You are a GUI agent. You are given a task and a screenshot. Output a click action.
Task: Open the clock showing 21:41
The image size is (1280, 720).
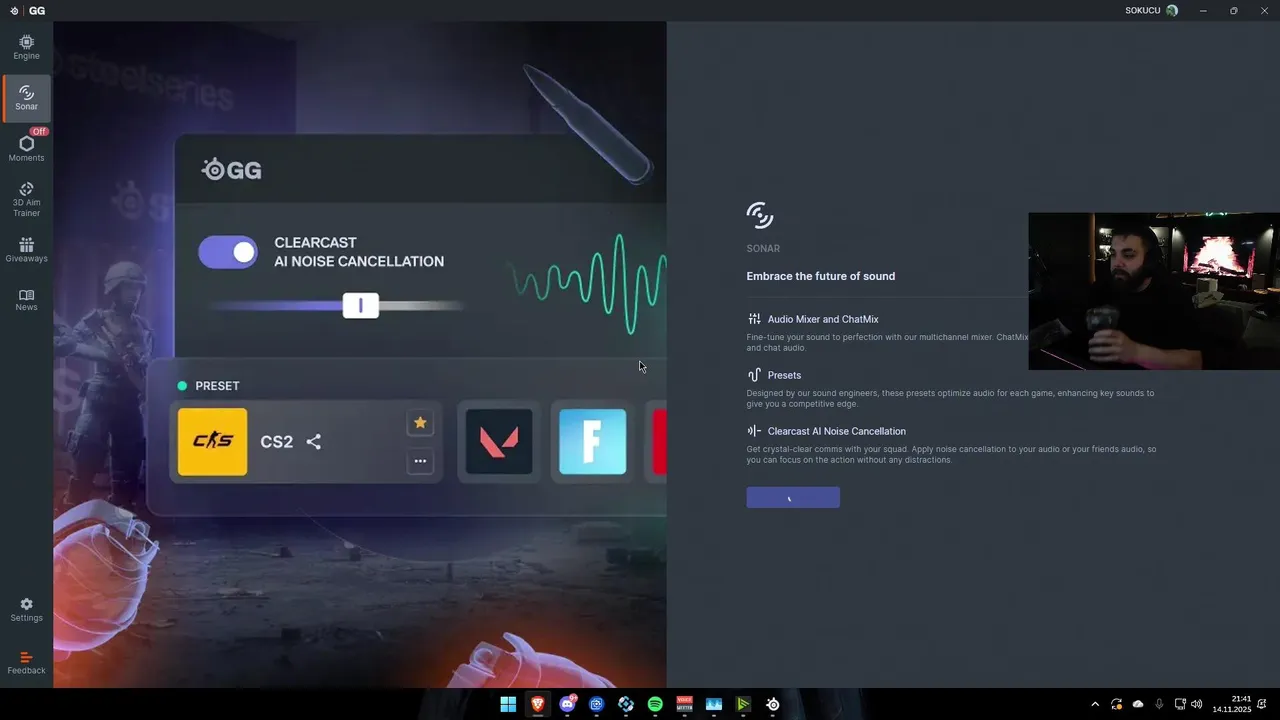[x=1232, y=704]
